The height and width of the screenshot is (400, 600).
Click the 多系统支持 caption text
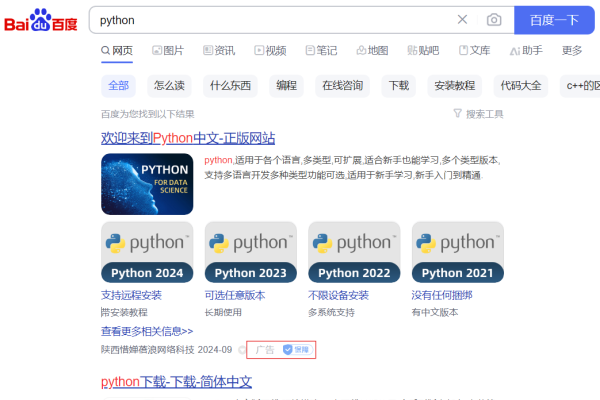coord(331,312)
